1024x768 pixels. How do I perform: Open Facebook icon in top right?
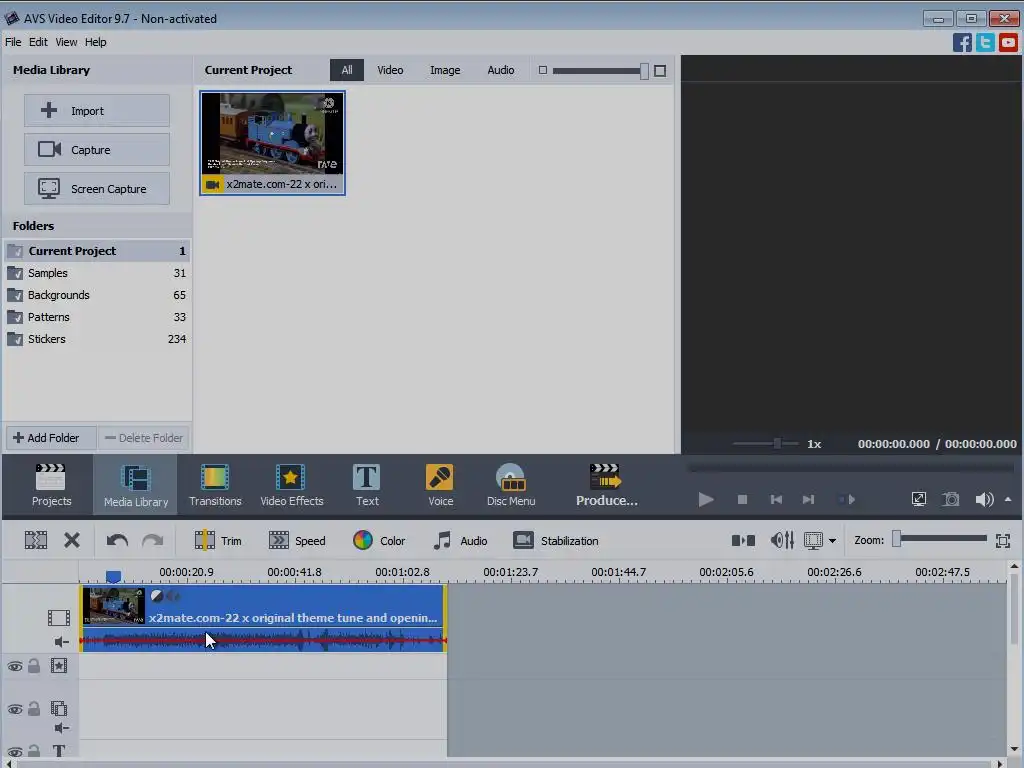[962, 42]
